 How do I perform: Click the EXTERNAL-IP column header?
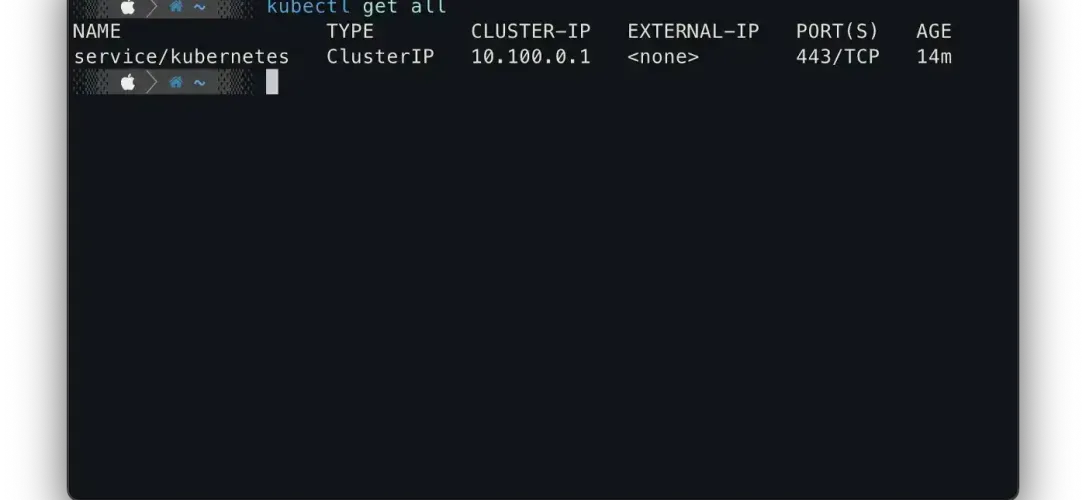coord(693,32)
